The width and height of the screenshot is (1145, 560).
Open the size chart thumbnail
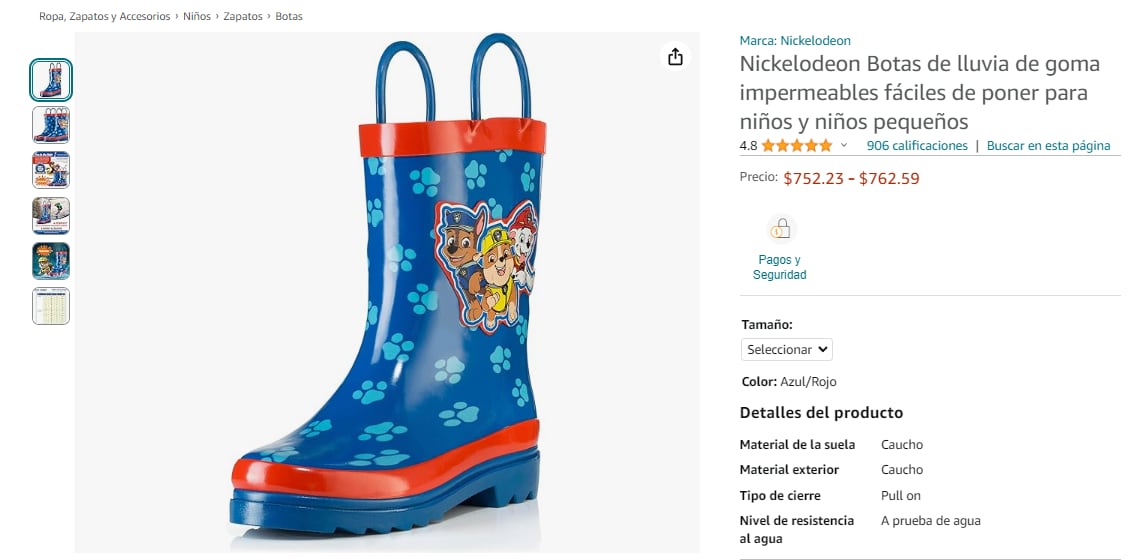[51, 306]
